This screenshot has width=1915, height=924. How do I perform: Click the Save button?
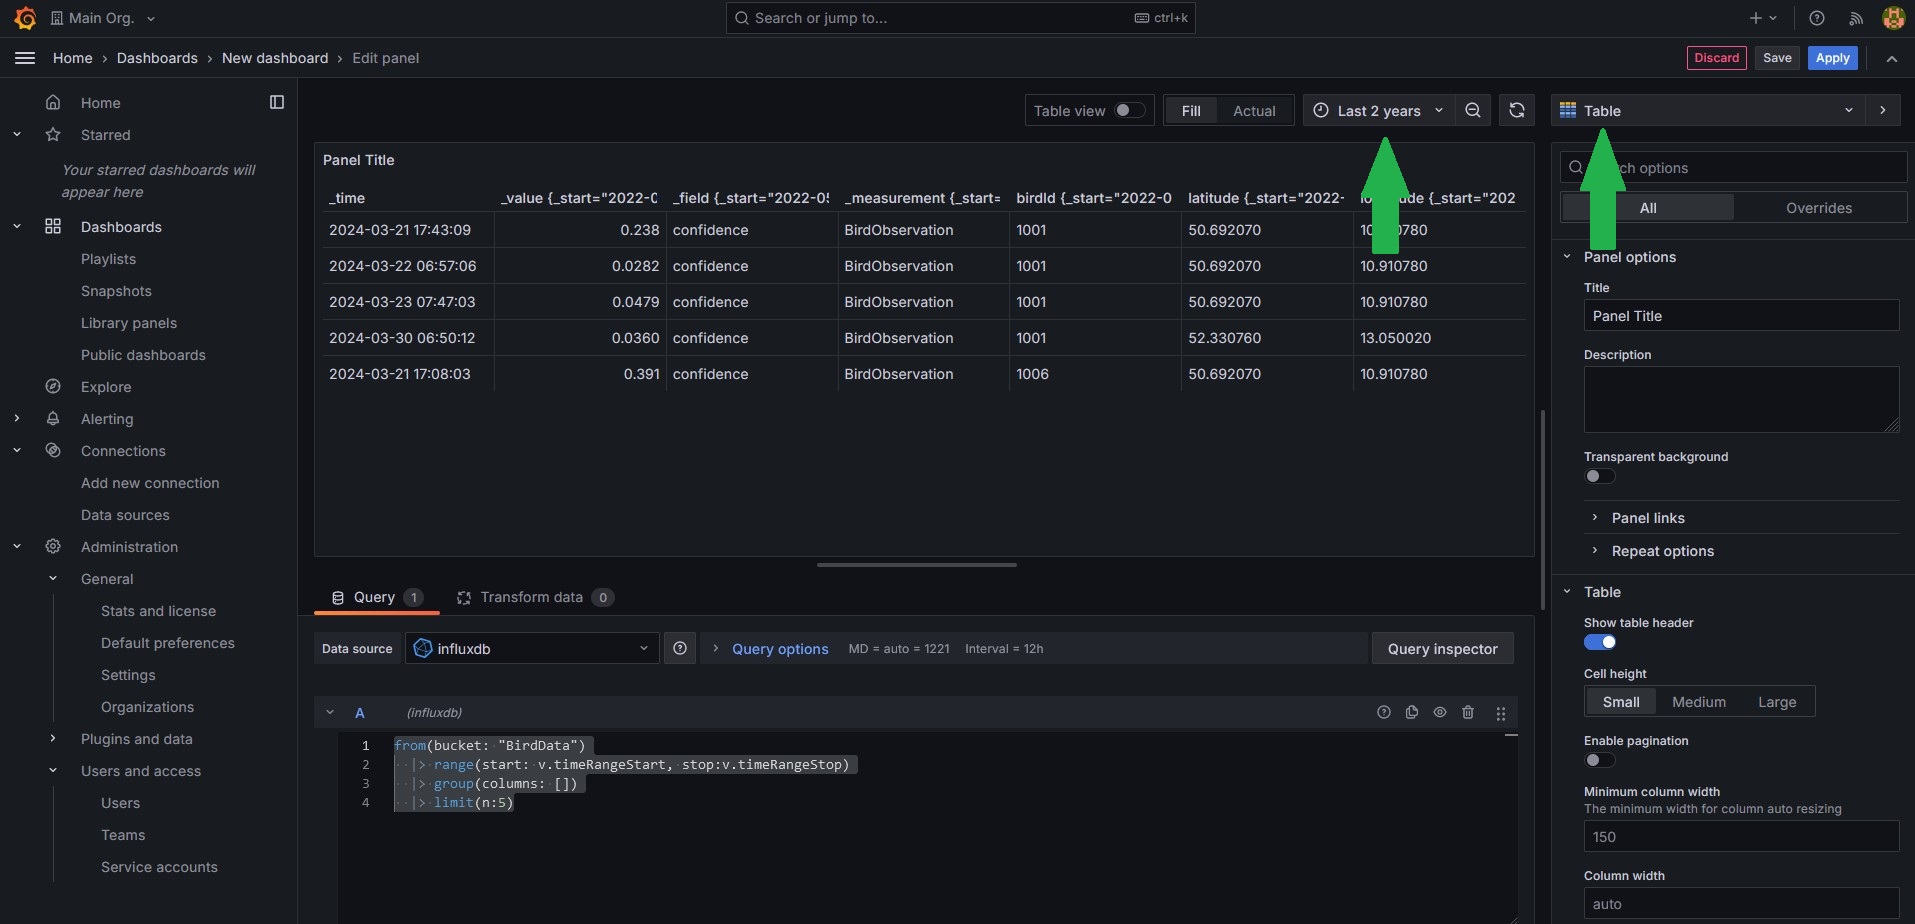pyautogui.click(x=1777, y=58)
